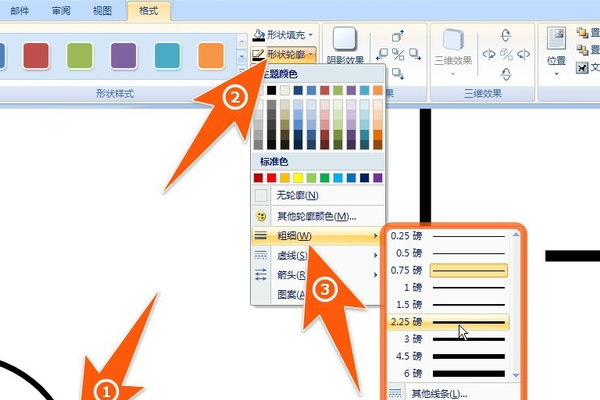
Task: Click the lines icon beside 其他线条
Action: (395, 393)
